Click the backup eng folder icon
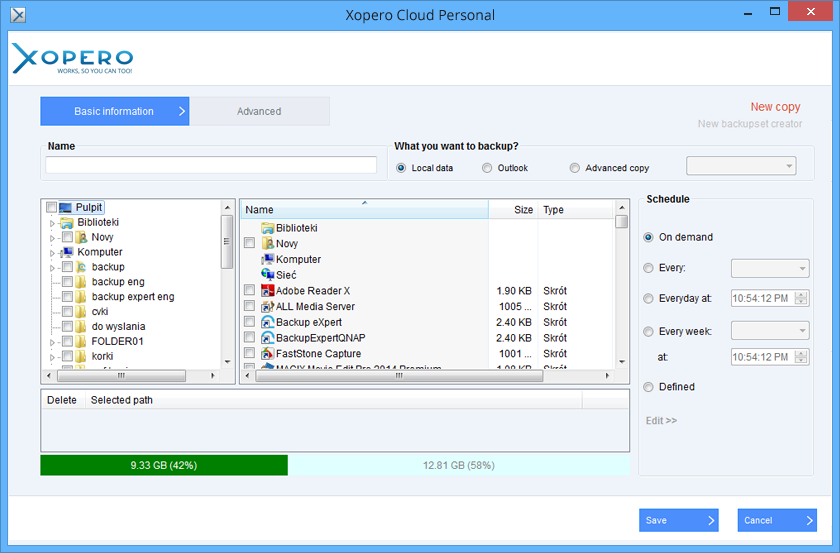 pyautogui.click(x=81, y=282)
